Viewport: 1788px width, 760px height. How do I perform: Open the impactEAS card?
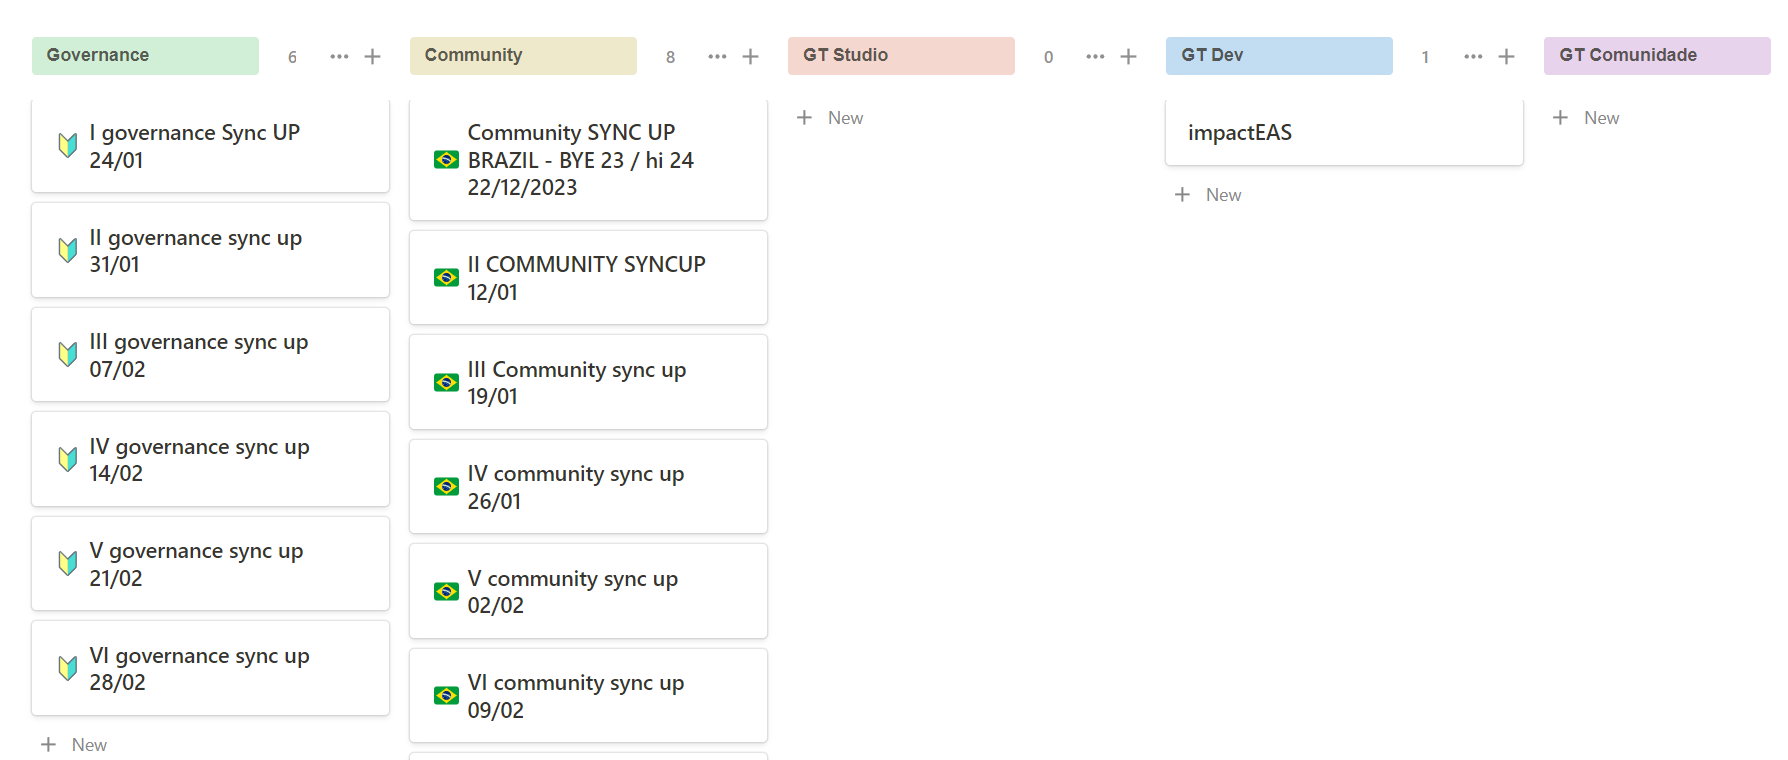1344,132
